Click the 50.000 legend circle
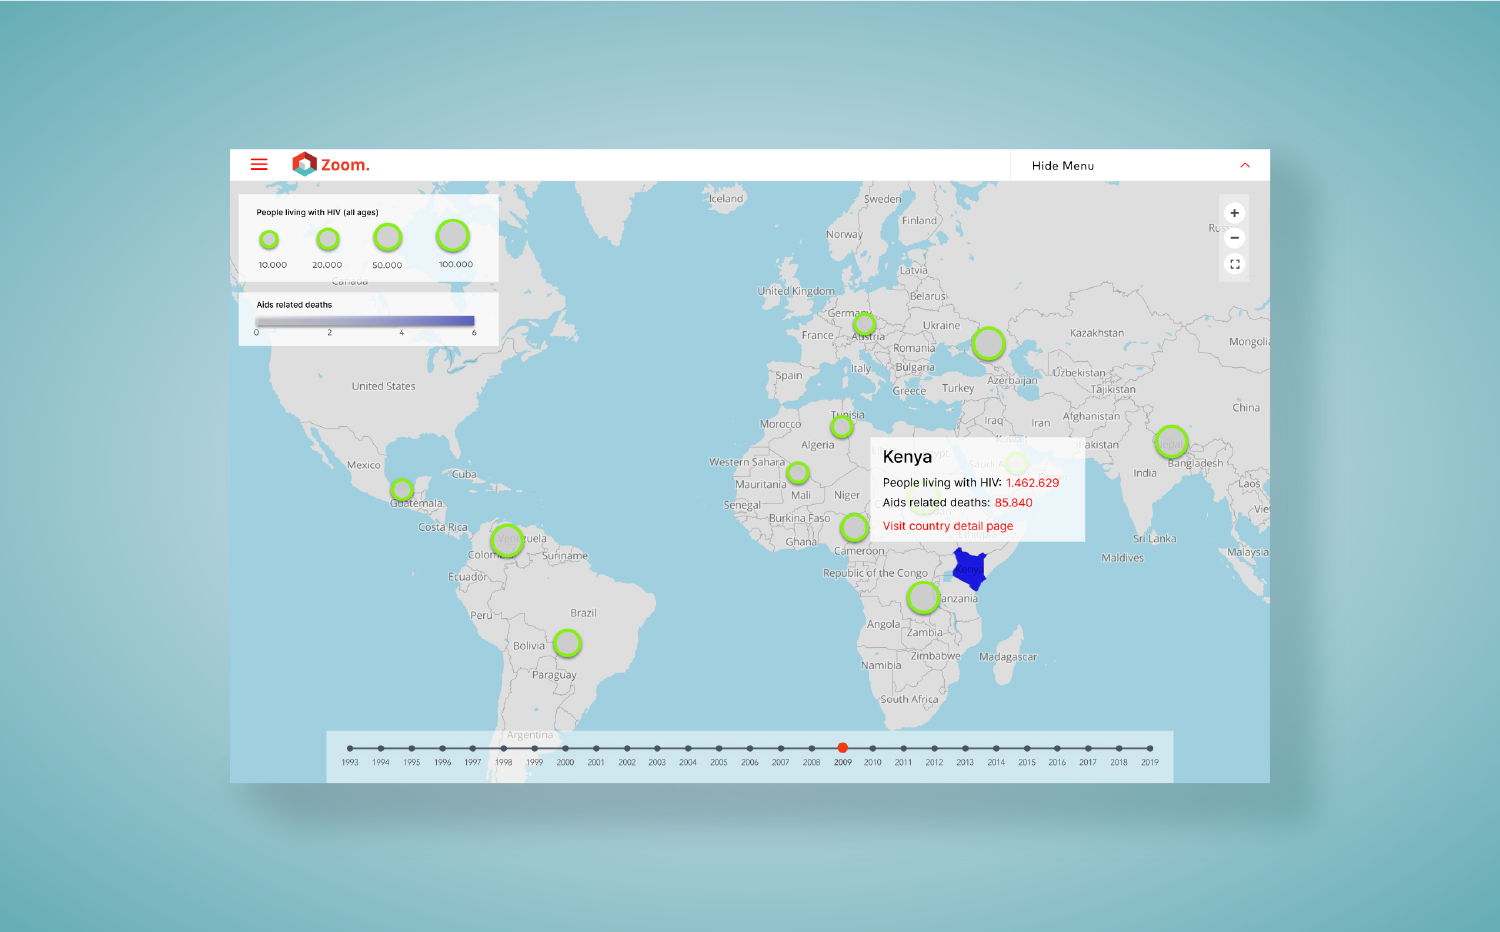The width and height of the screenshot is (1500, 932). coord(388,237)
